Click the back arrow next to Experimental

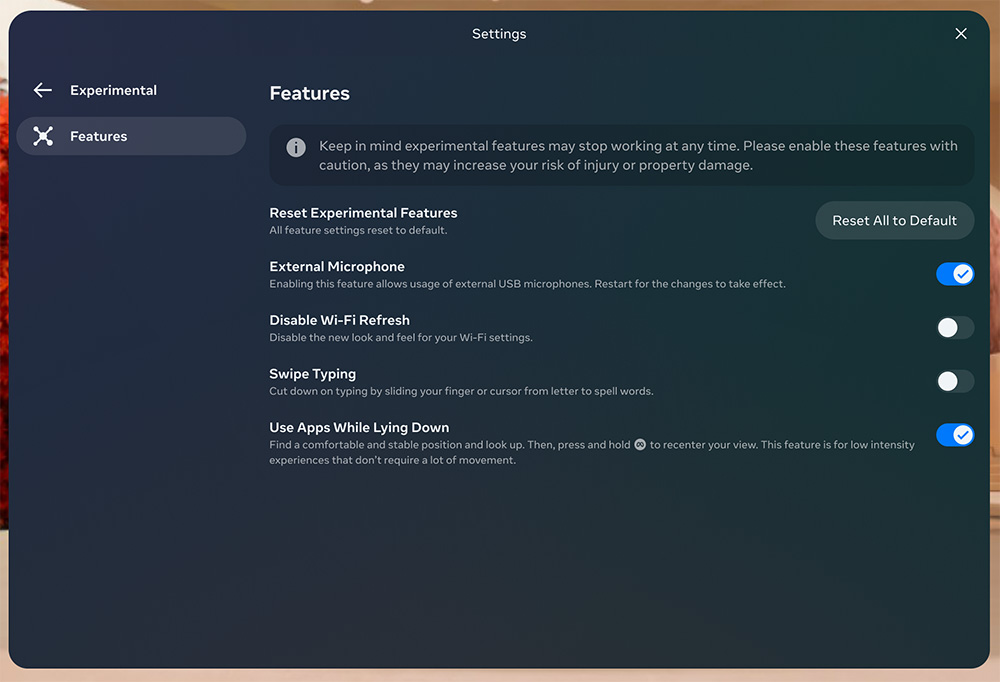42,90
